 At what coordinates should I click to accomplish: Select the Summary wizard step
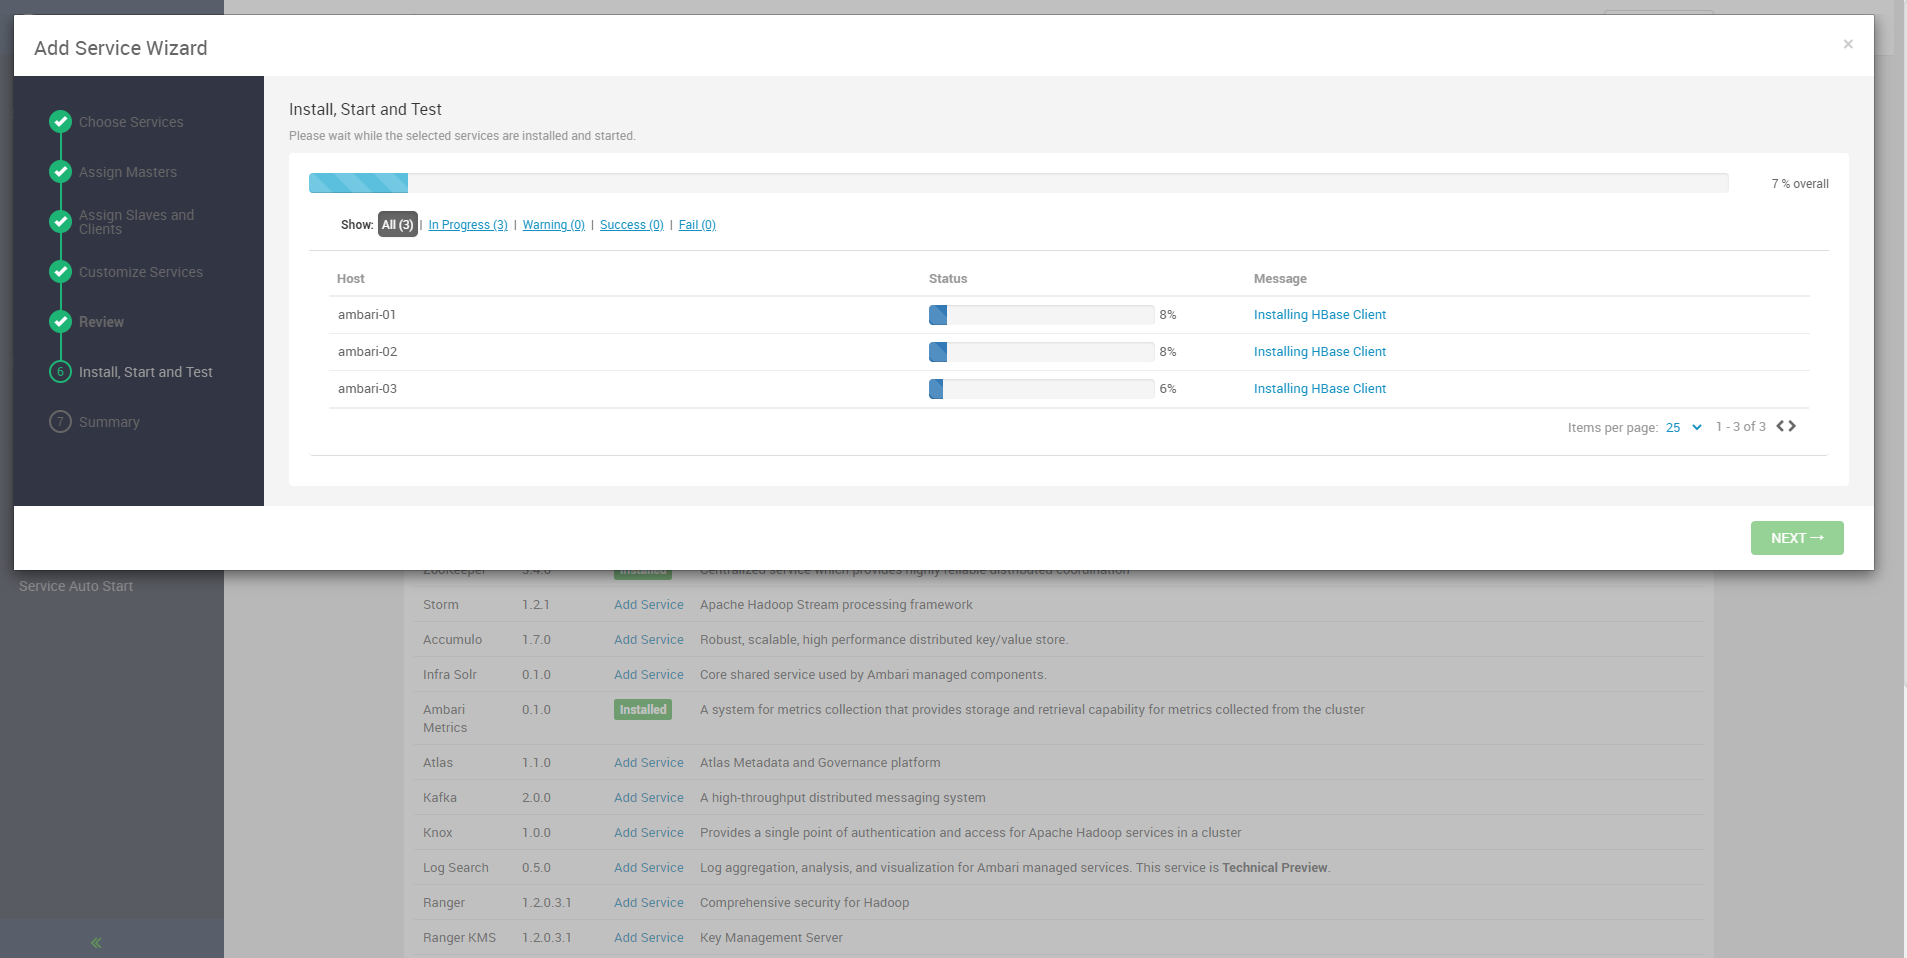click(x=109, y=422)
